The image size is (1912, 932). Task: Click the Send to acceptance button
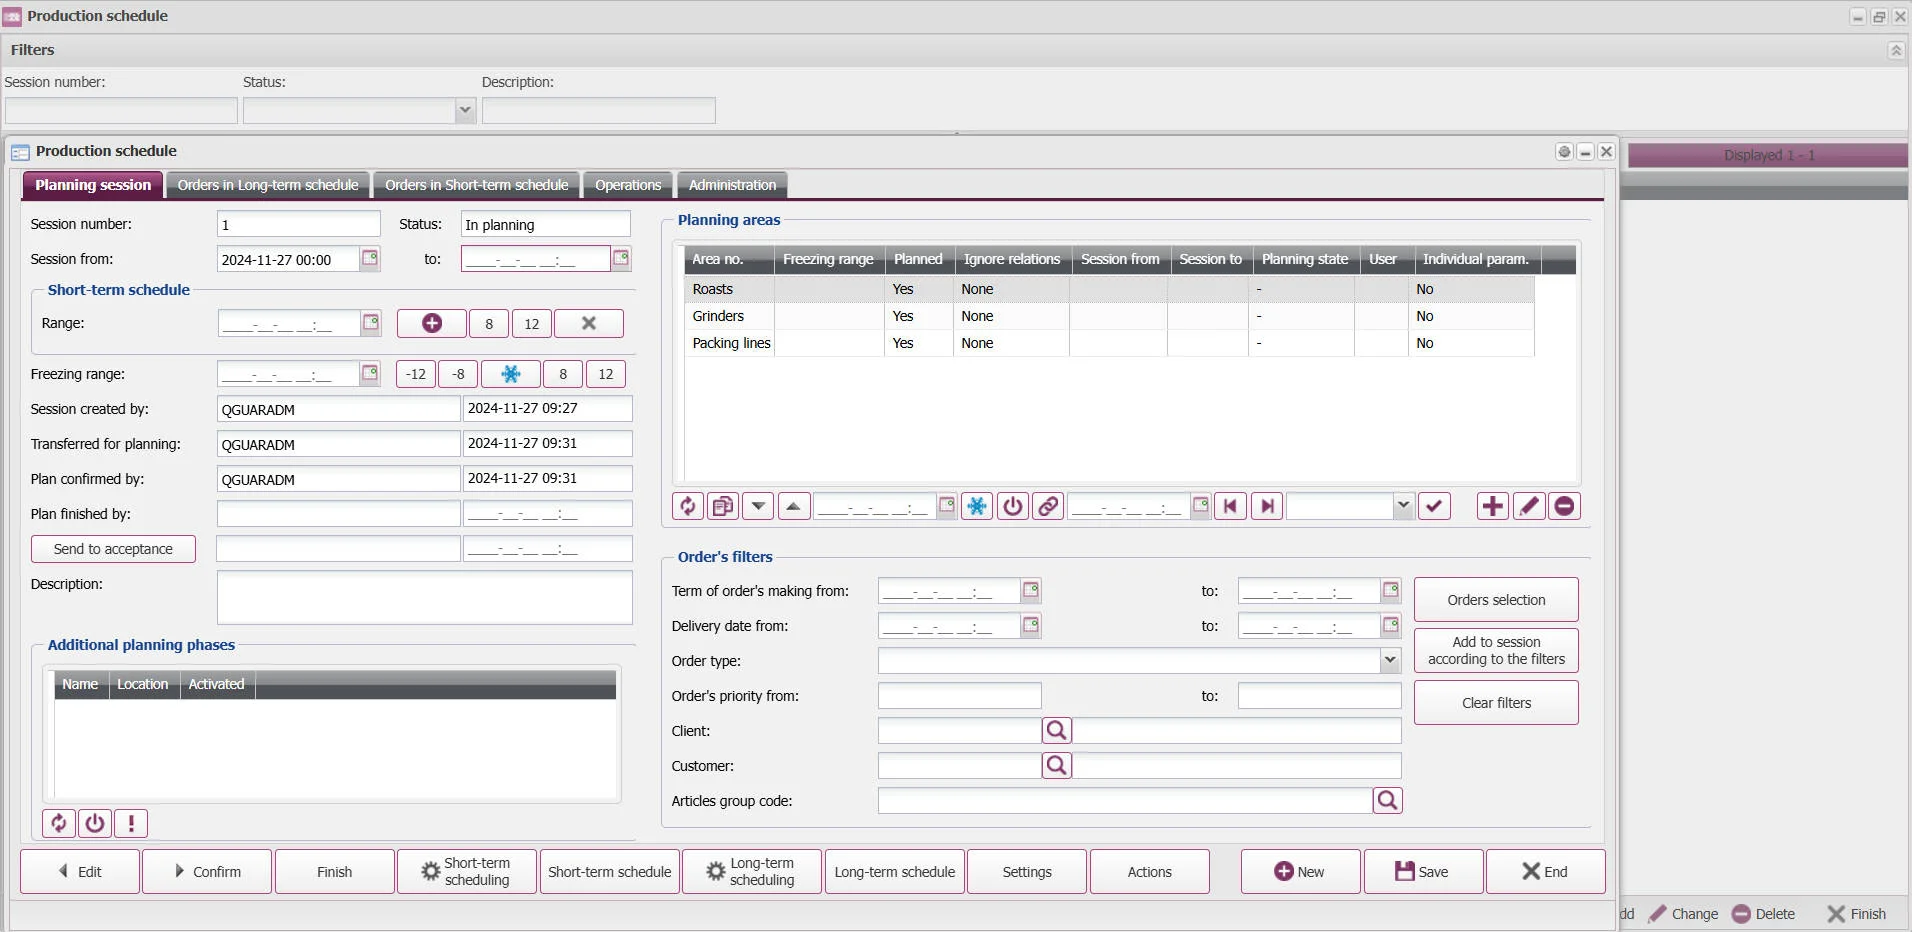pyautogui.click(x=113, y=549)
